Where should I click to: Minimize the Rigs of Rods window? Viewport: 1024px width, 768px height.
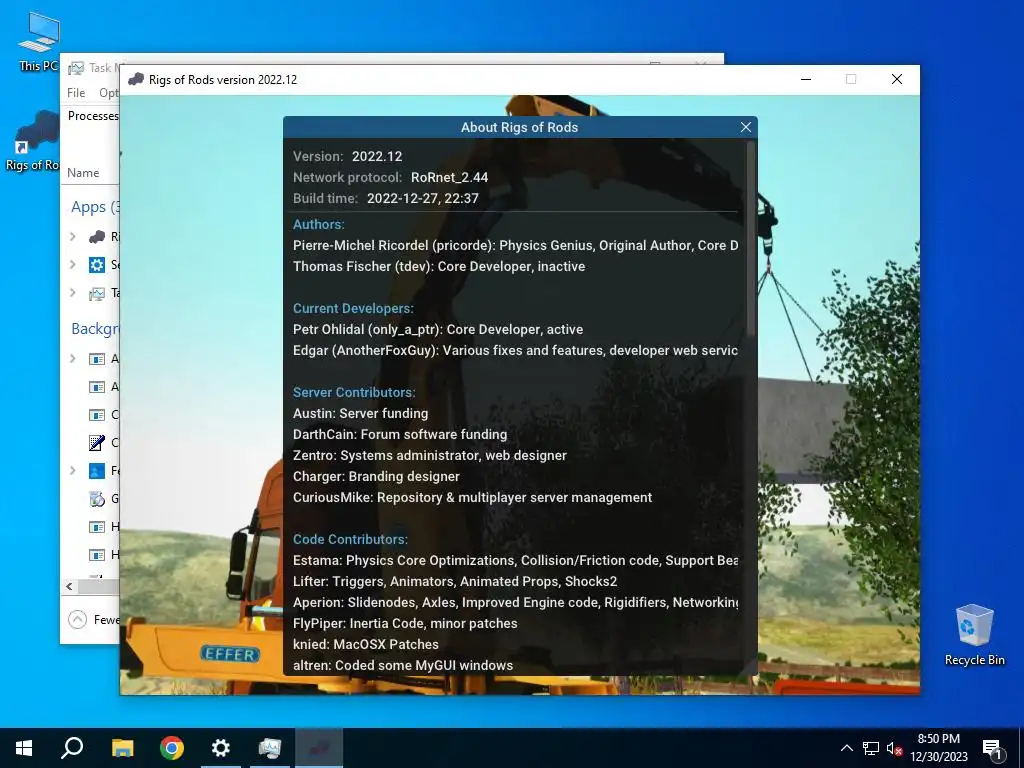coord(806,80)
